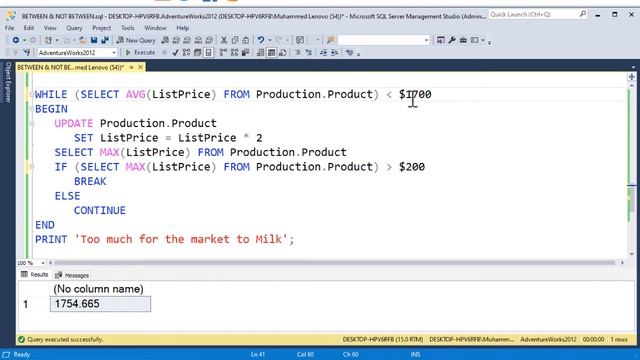This screenshot has width=640, height=360.
Task: Open the undo history dropdown arrow
Action: 269,40
